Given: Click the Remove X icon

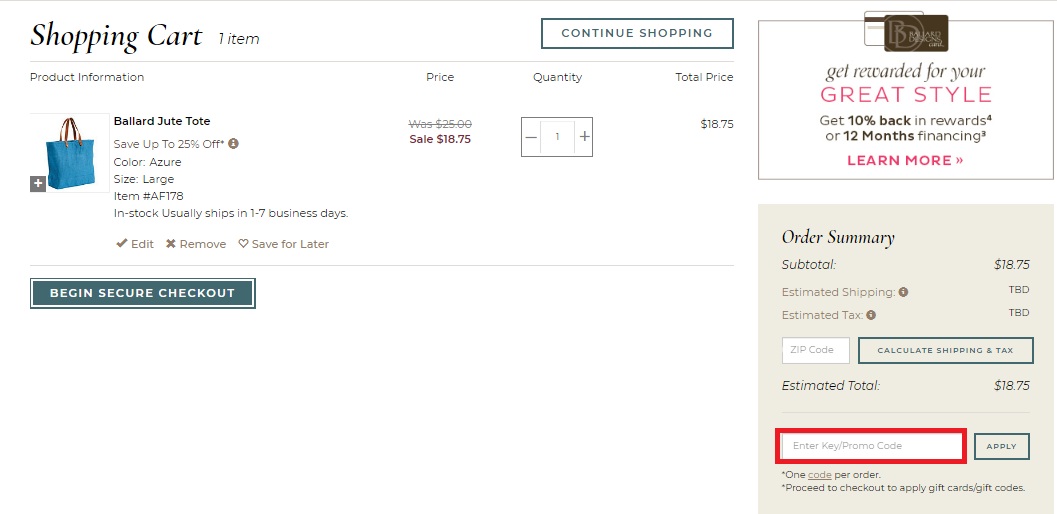Looking at the screenshot, I should coord(171,244).
